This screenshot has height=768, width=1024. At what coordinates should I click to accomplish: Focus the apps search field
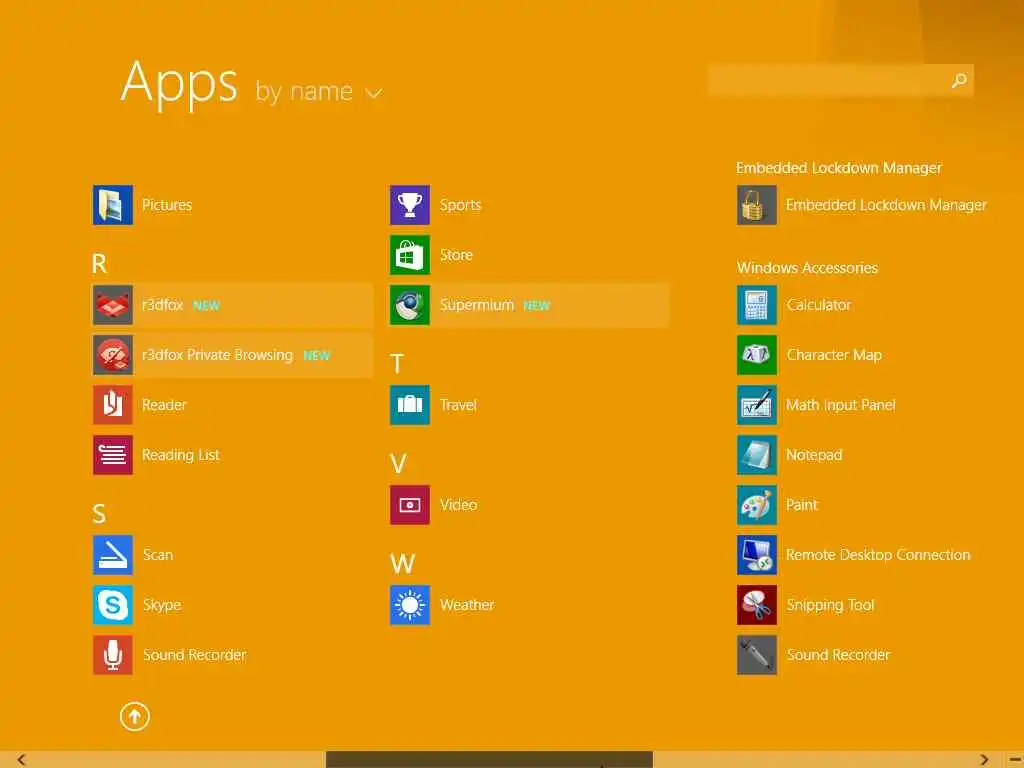tap(840, 80)
